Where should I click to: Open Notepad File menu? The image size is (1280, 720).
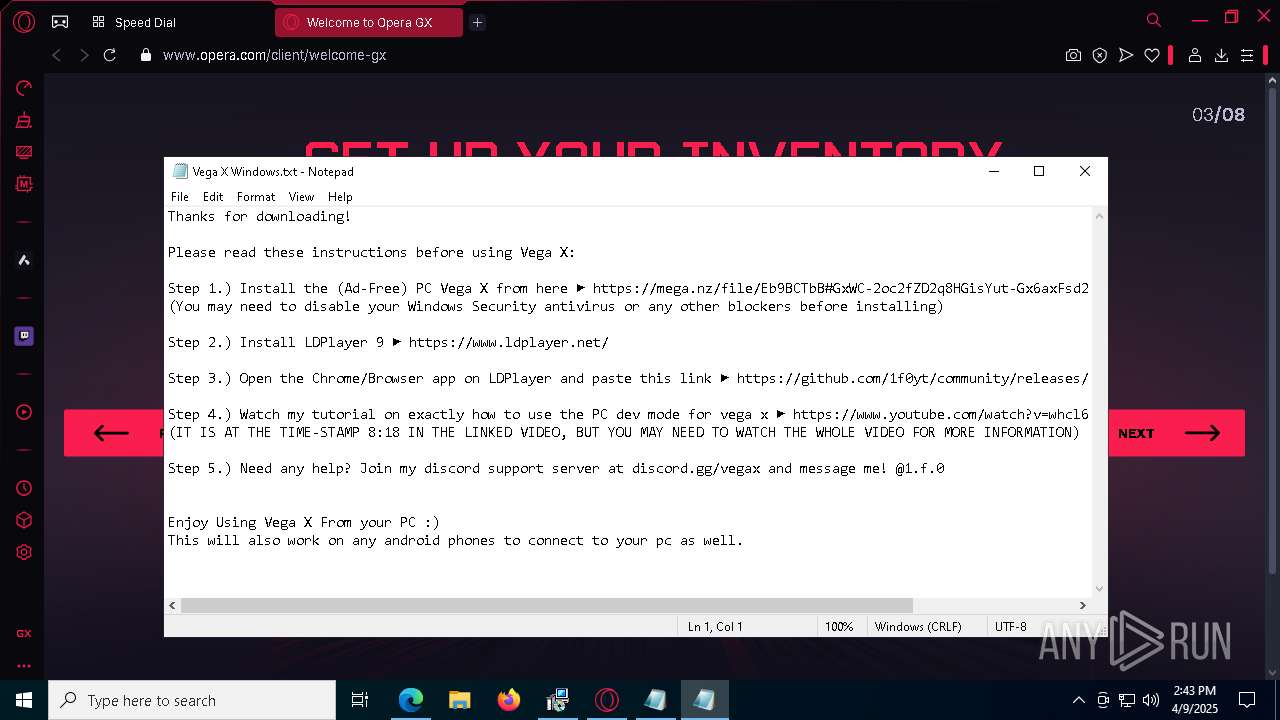tap(180, 197)
